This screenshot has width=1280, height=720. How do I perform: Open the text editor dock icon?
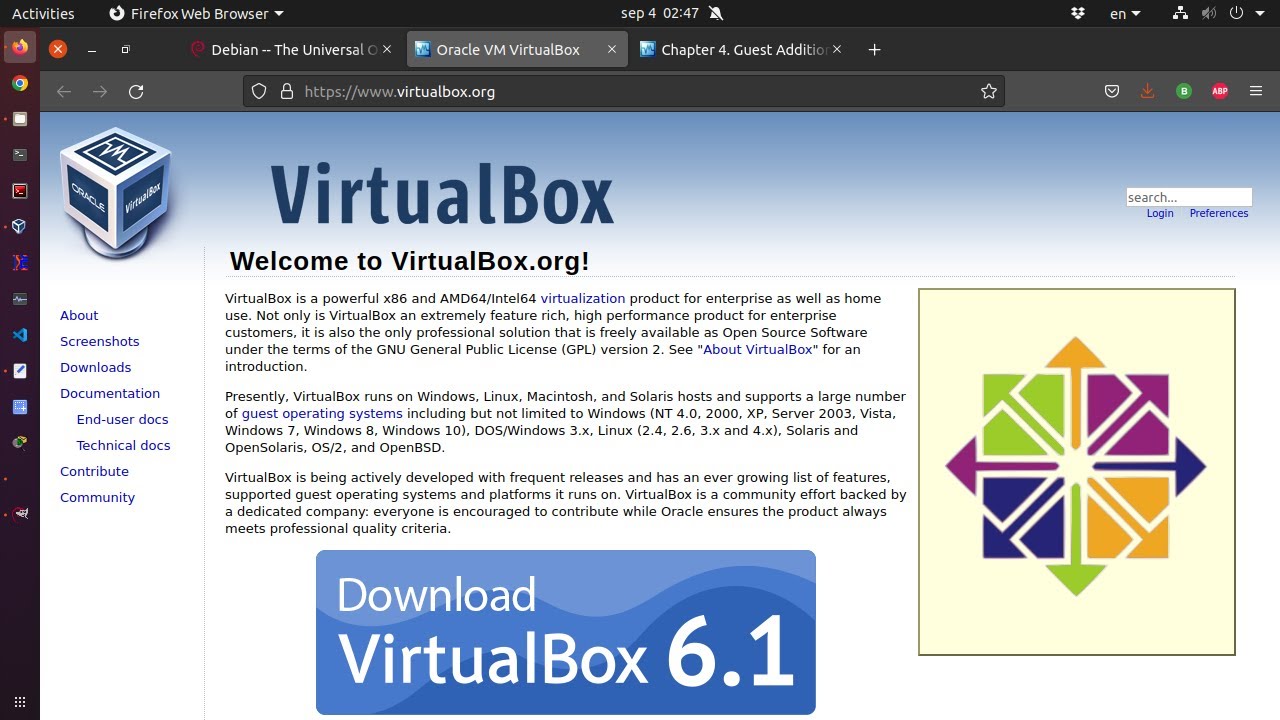pyautogui.click(x=20, y=371)
